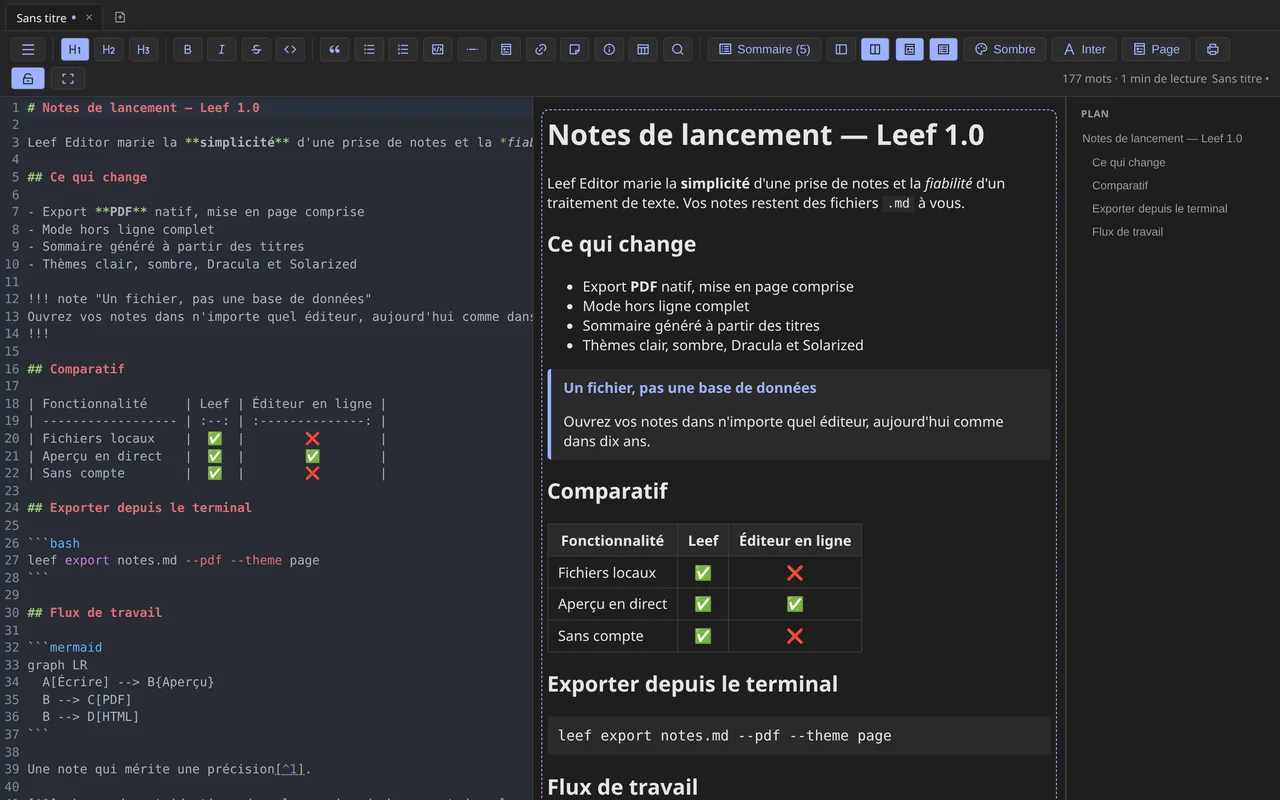The height and width of the screenshot is (800, 1280).
Task: Click editor line 'leef export notes.md --pdf'
Action: tap(173, 560)
